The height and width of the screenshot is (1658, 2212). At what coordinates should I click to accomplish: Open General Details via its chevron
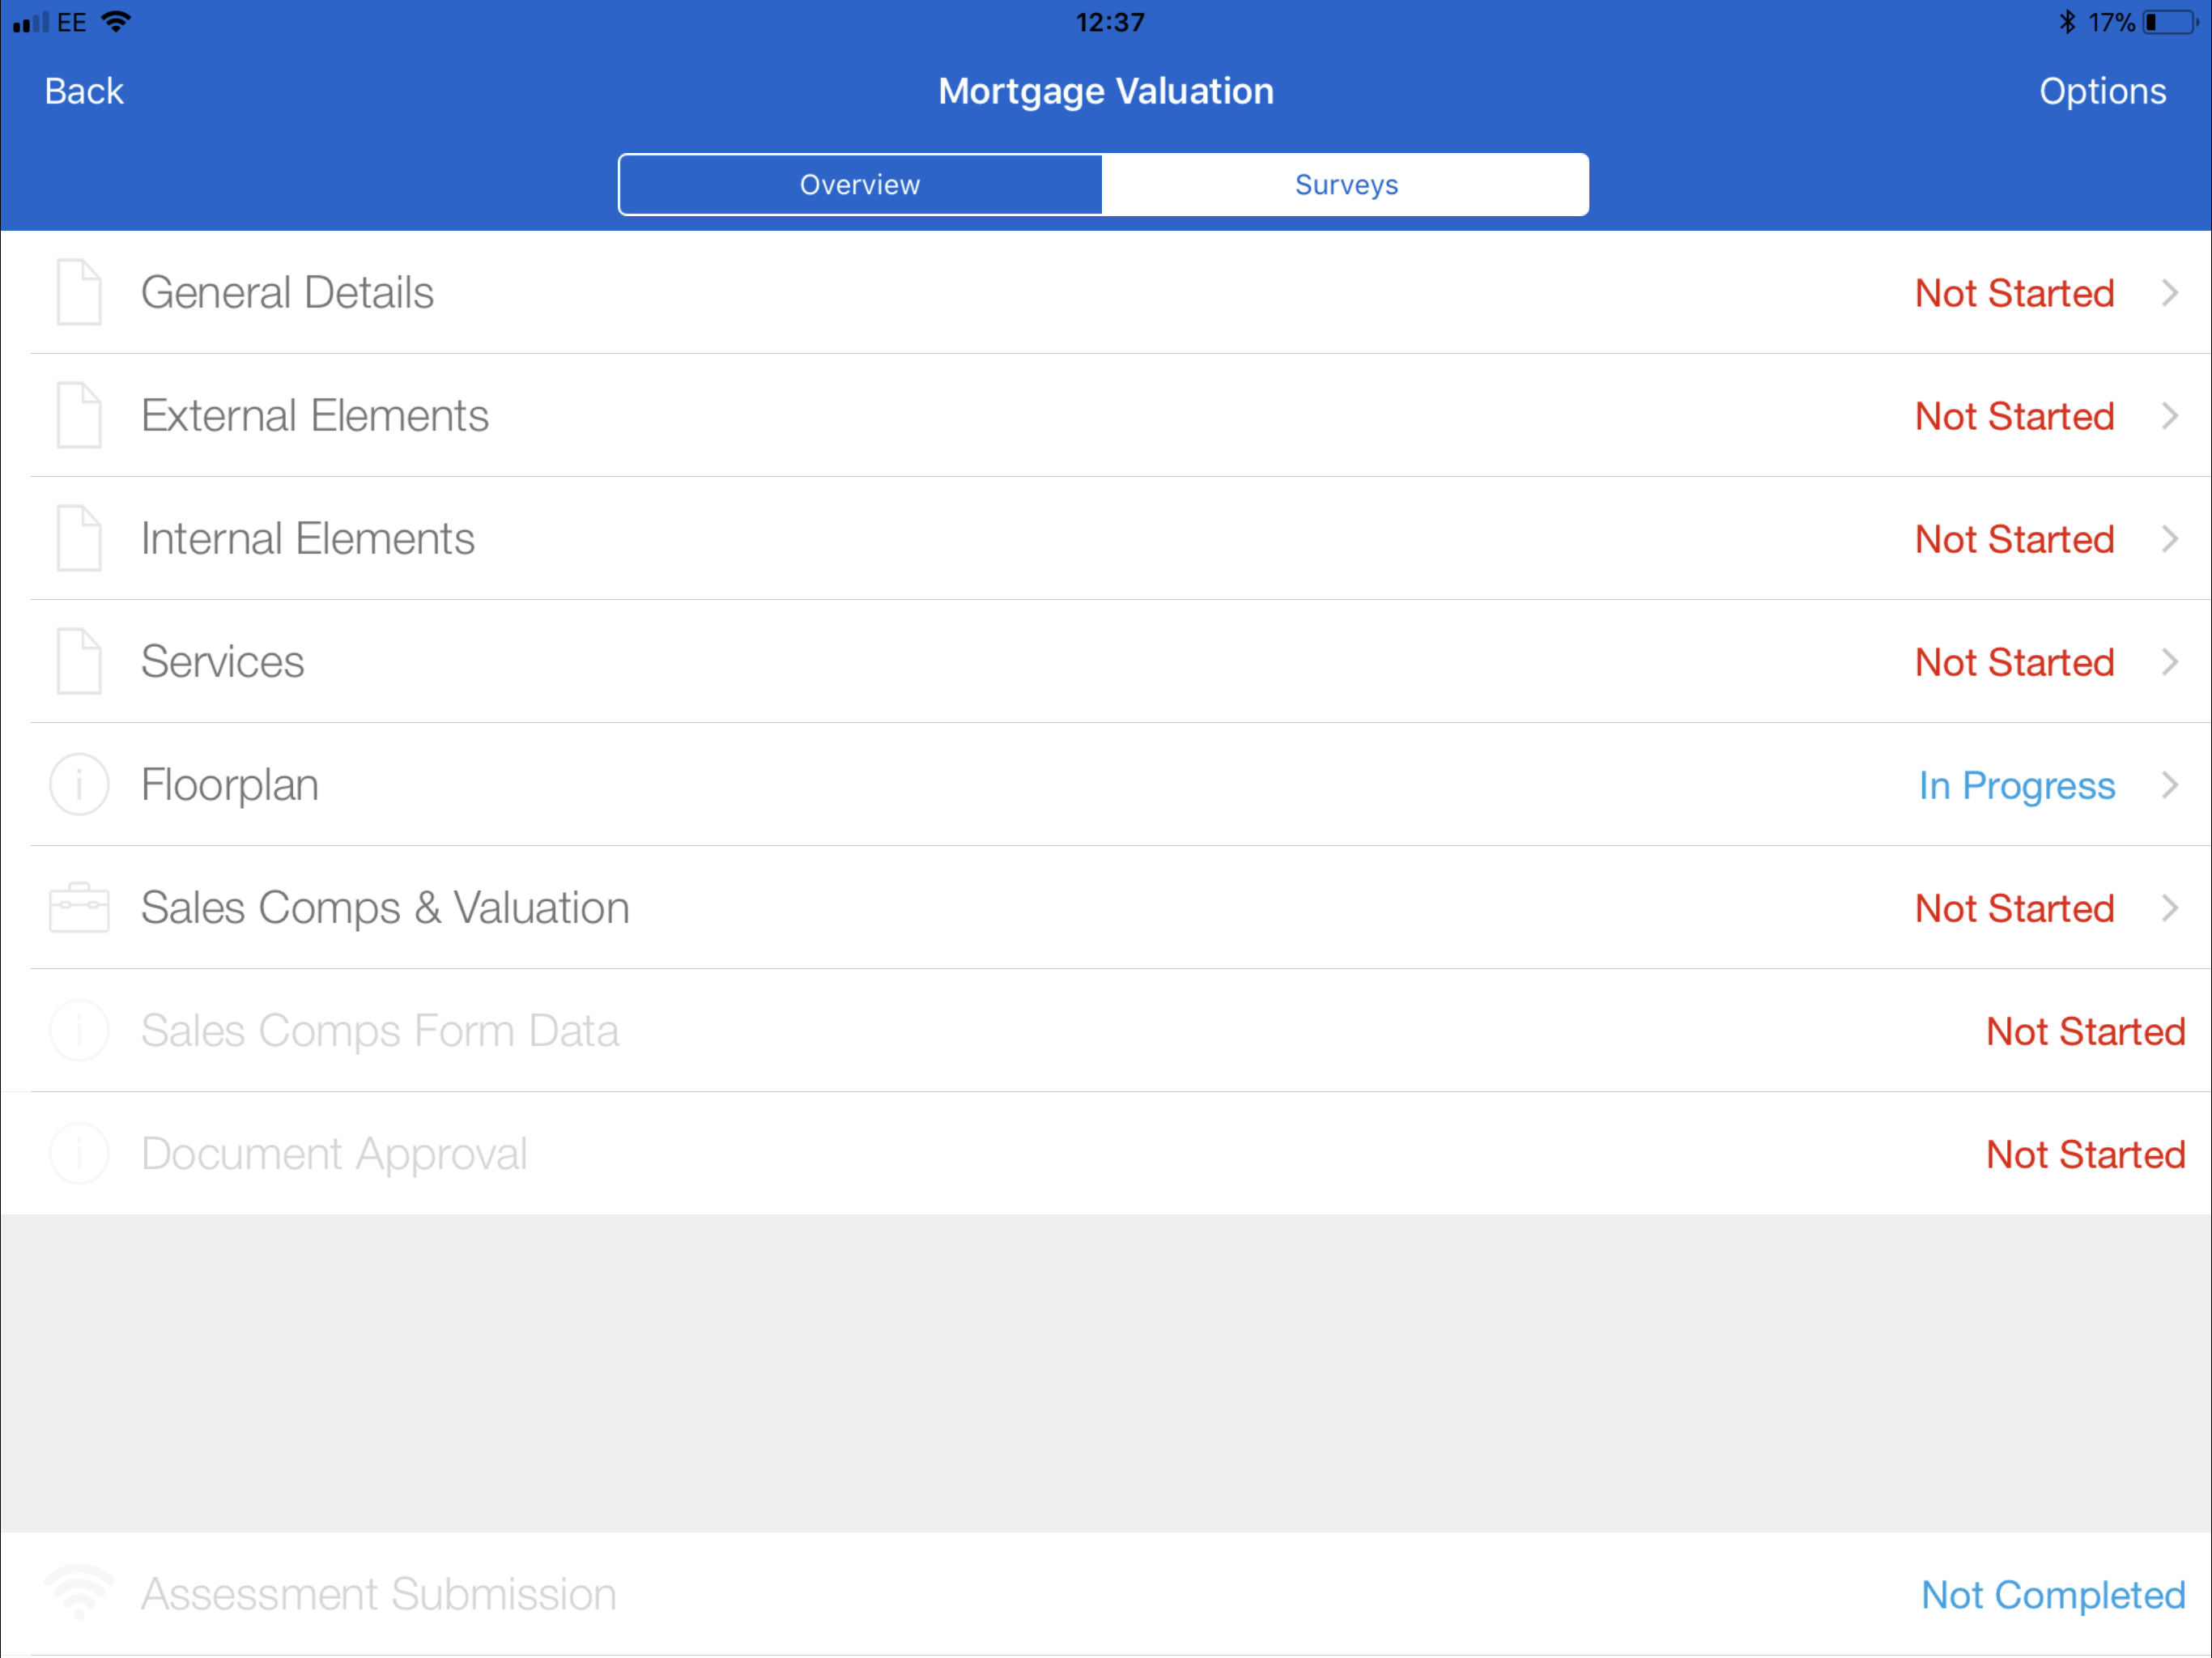tap(2169, 293)
